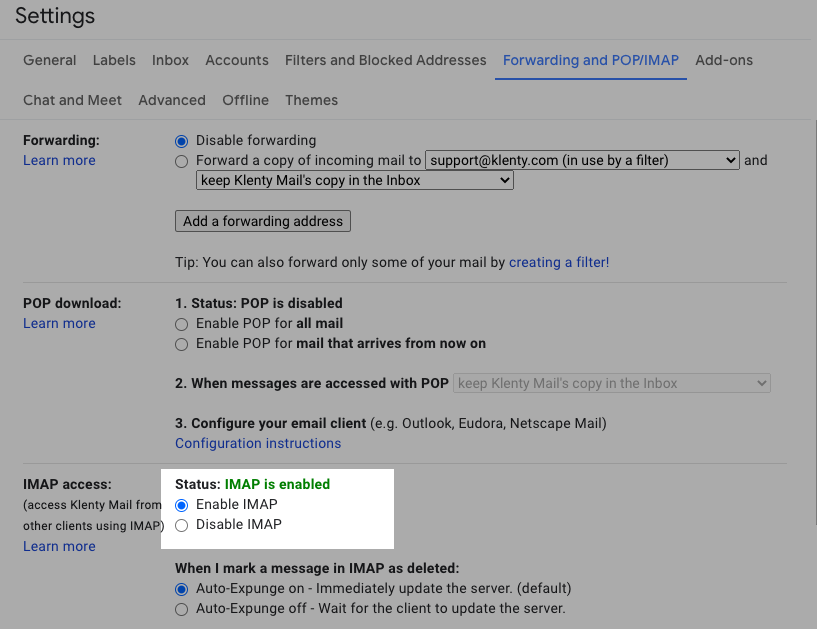Choose the Disable IMAP option
This screenshot has height=629, width=817.
pyautogui.click(x=181, y=525)
